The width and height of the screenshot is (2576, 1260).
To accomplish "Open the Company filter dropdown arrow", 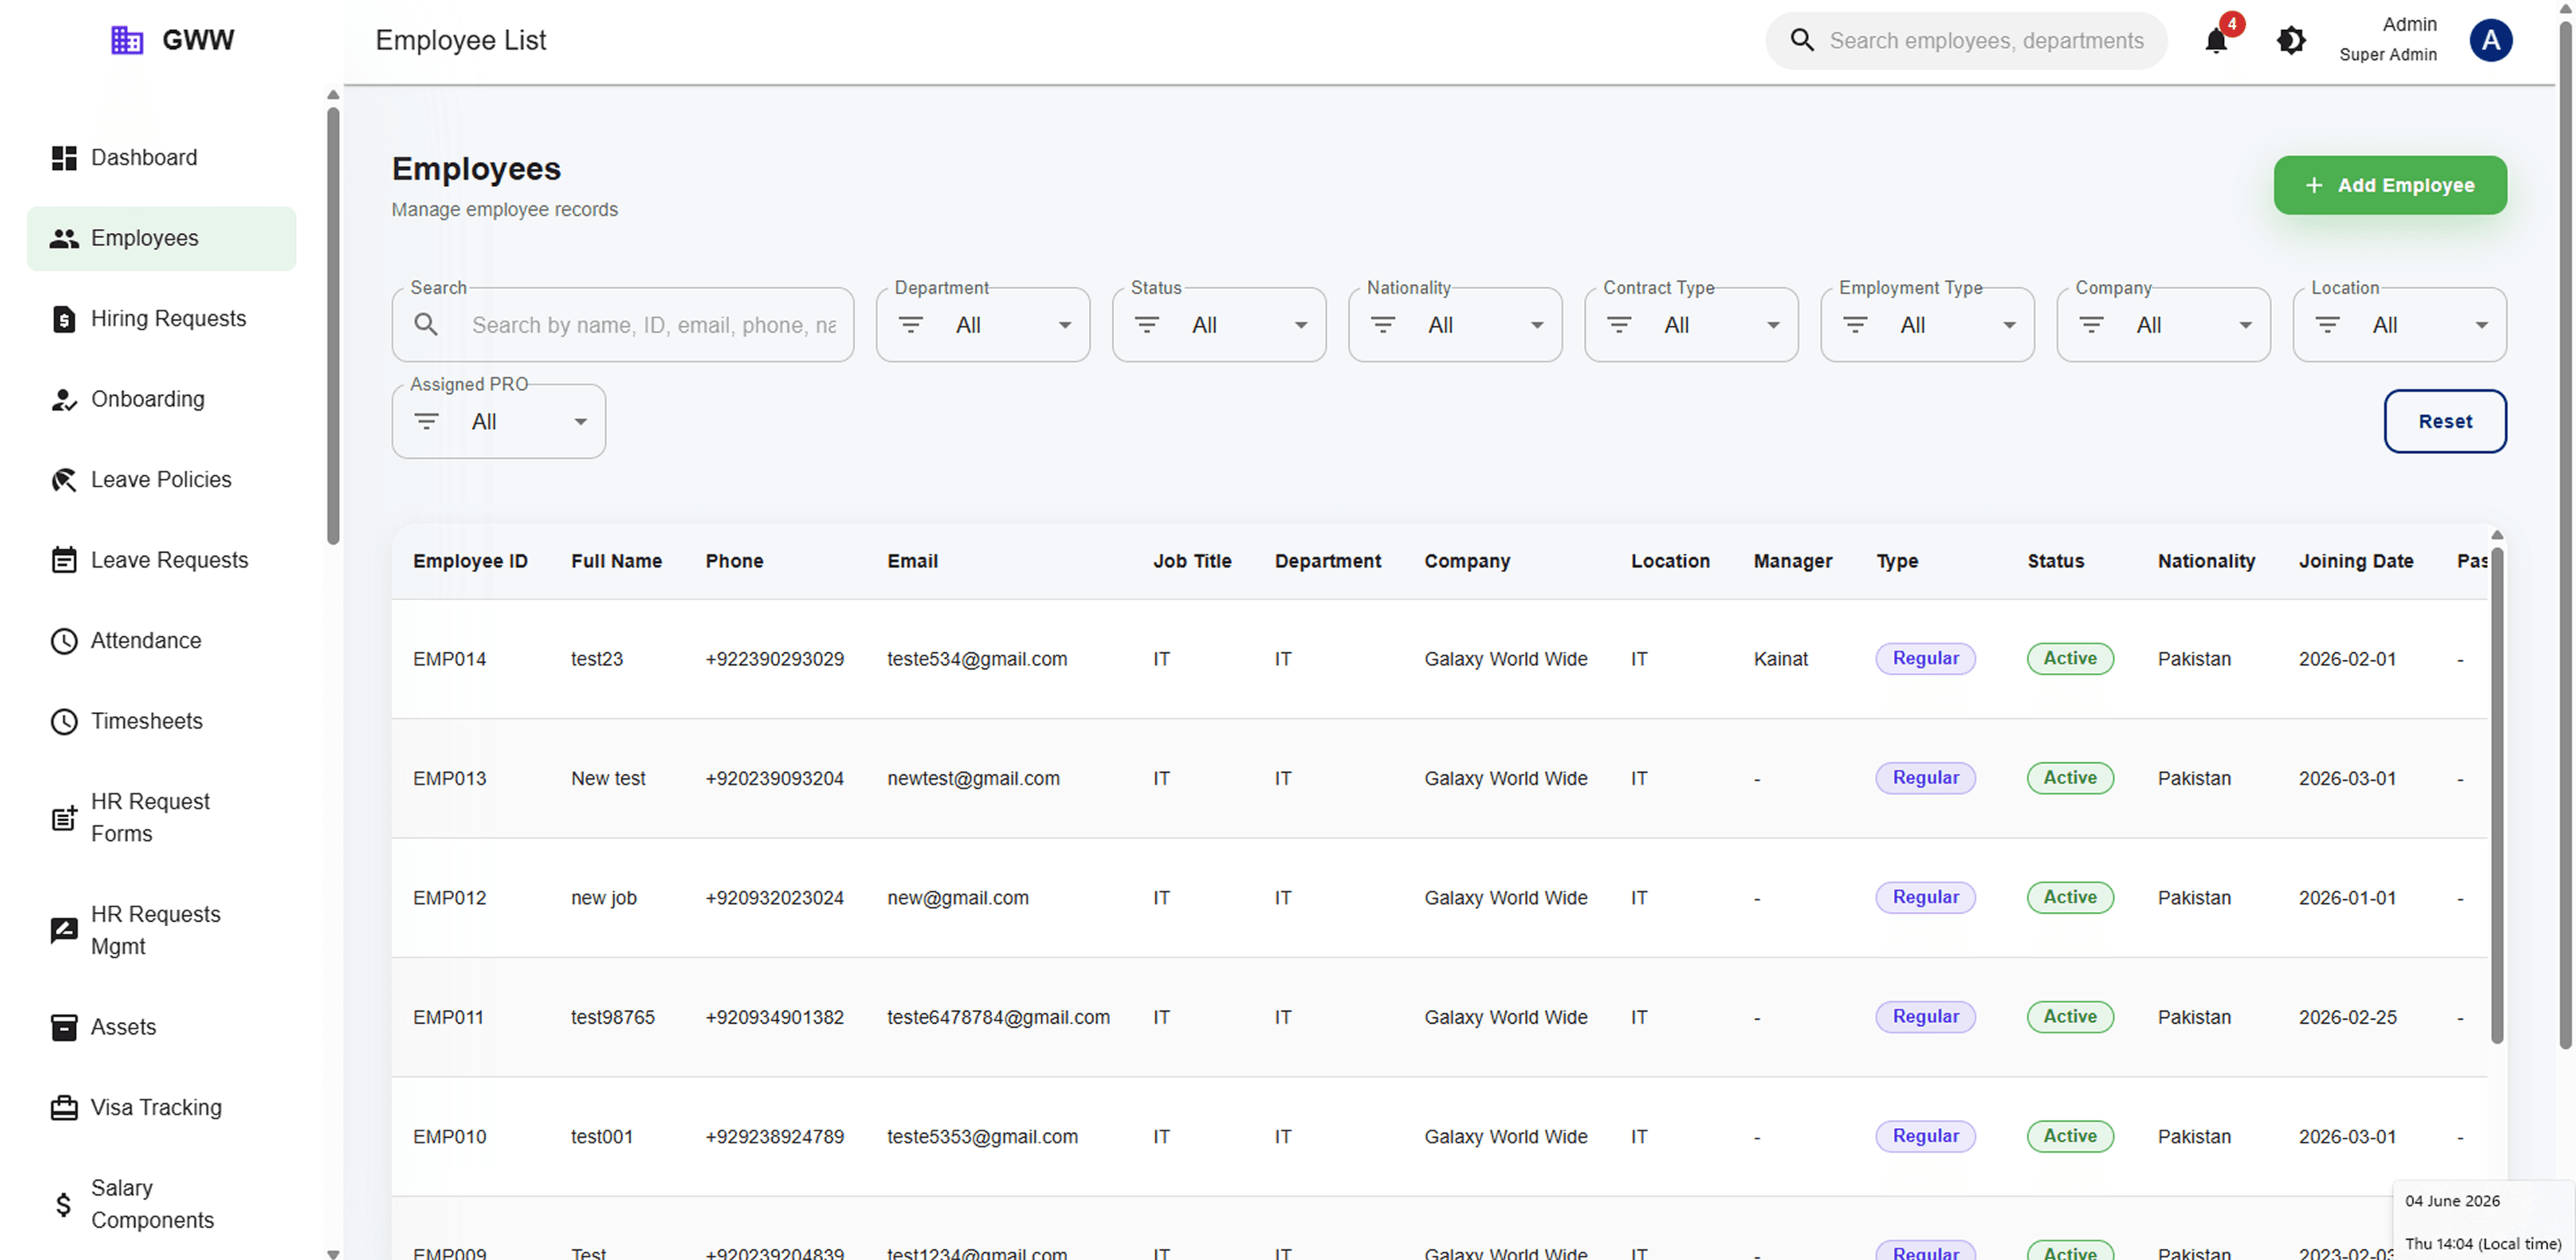I will click(2245, 325).
